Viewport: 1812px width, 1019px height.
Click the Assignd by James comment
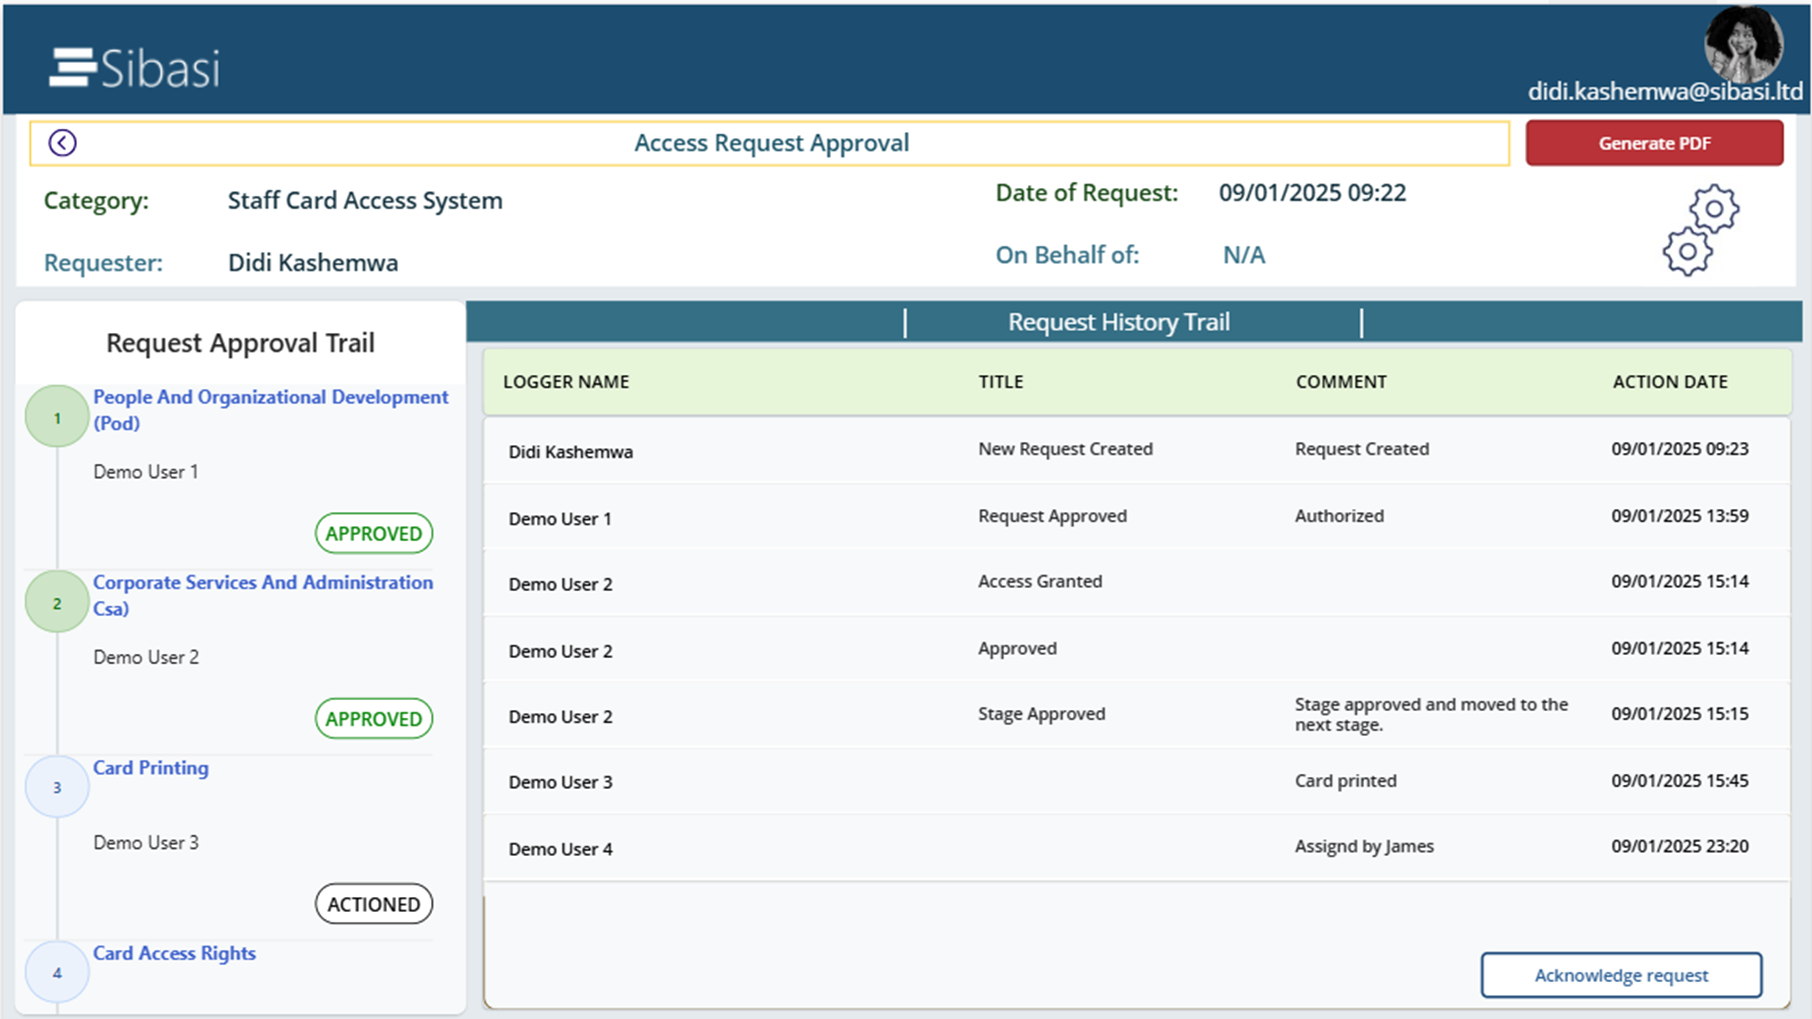[1364, 846]
